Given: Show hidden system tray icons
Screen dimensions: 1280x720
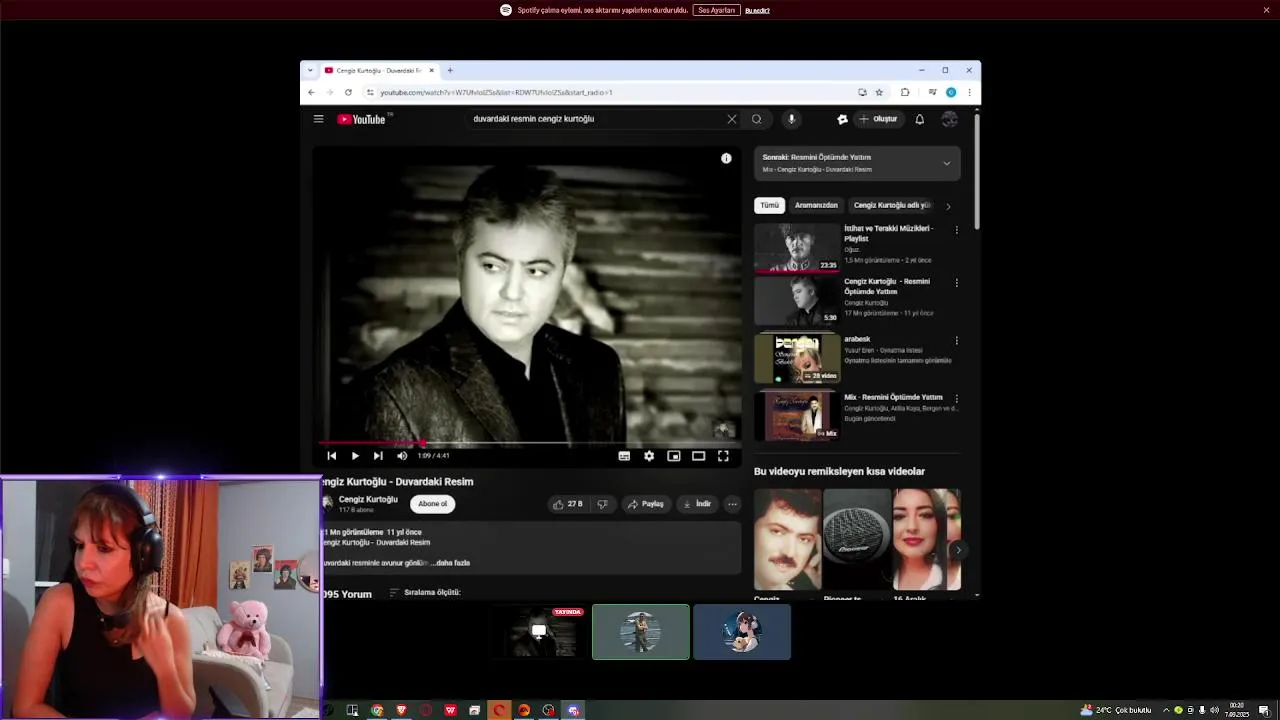Looking at the screenshot, I should 1165,710.
